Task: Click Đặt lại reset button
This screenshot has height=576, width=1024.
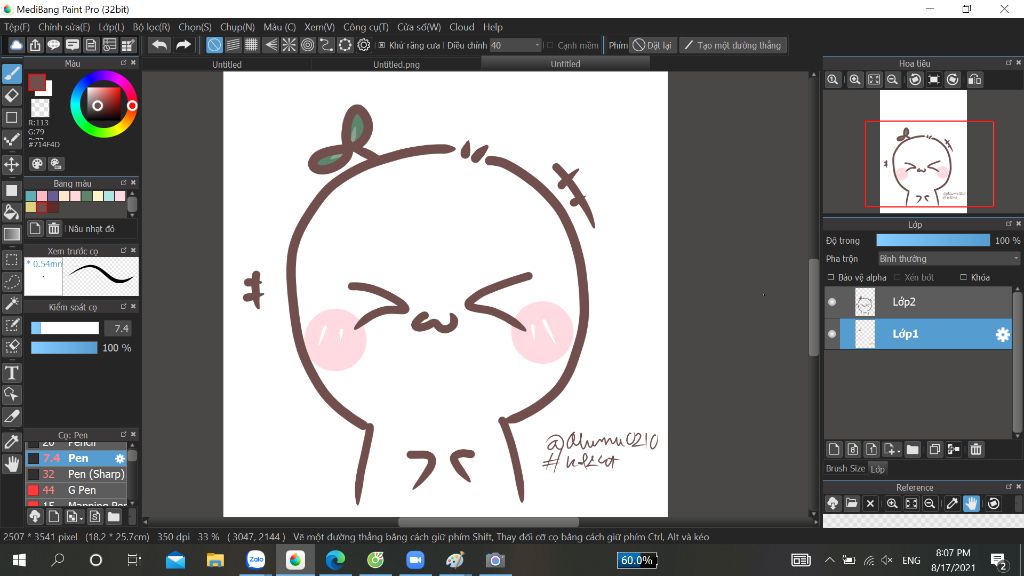Action: [652, 45]
